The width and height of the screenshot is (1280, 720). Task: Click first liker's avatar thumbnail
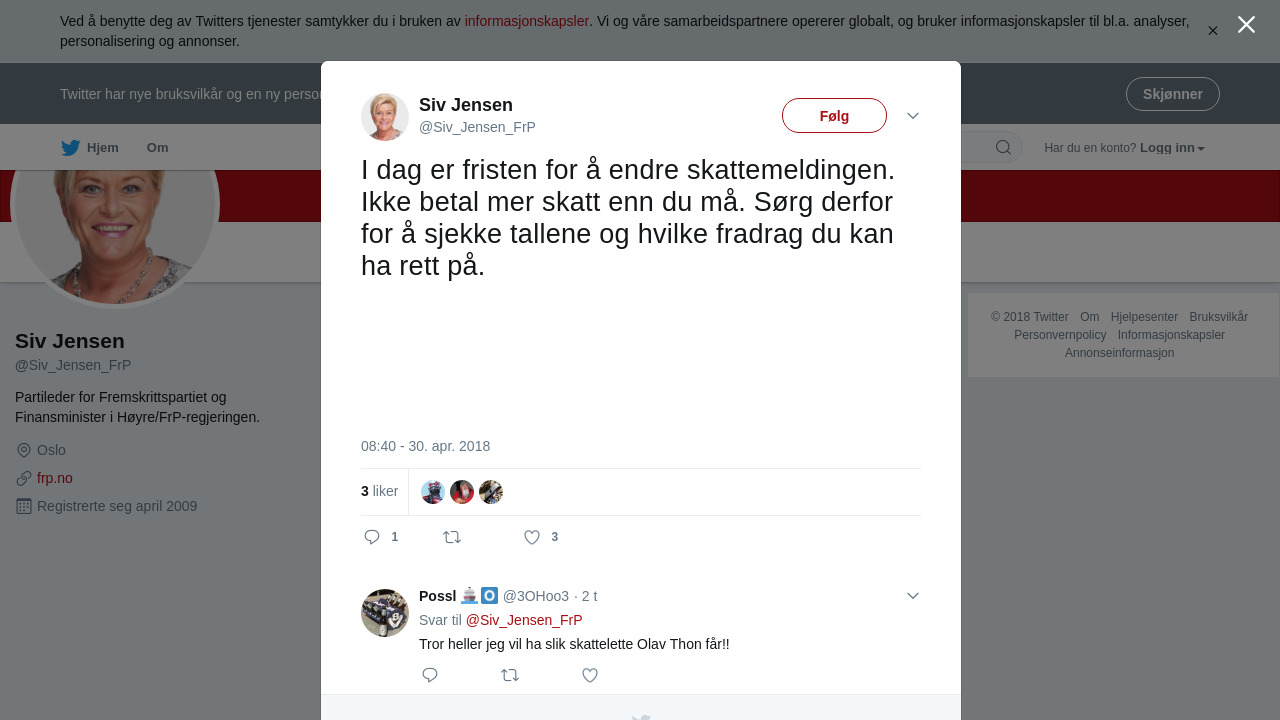tap(433, 492)
